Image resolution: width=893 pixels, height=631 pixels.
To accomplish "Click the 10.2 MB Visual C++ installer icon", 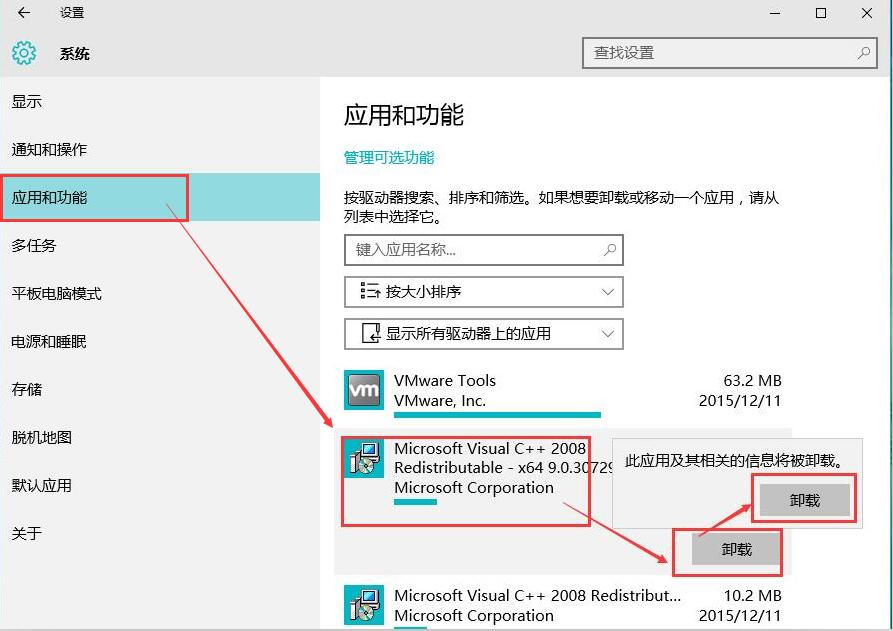I will tap(364, 605).
